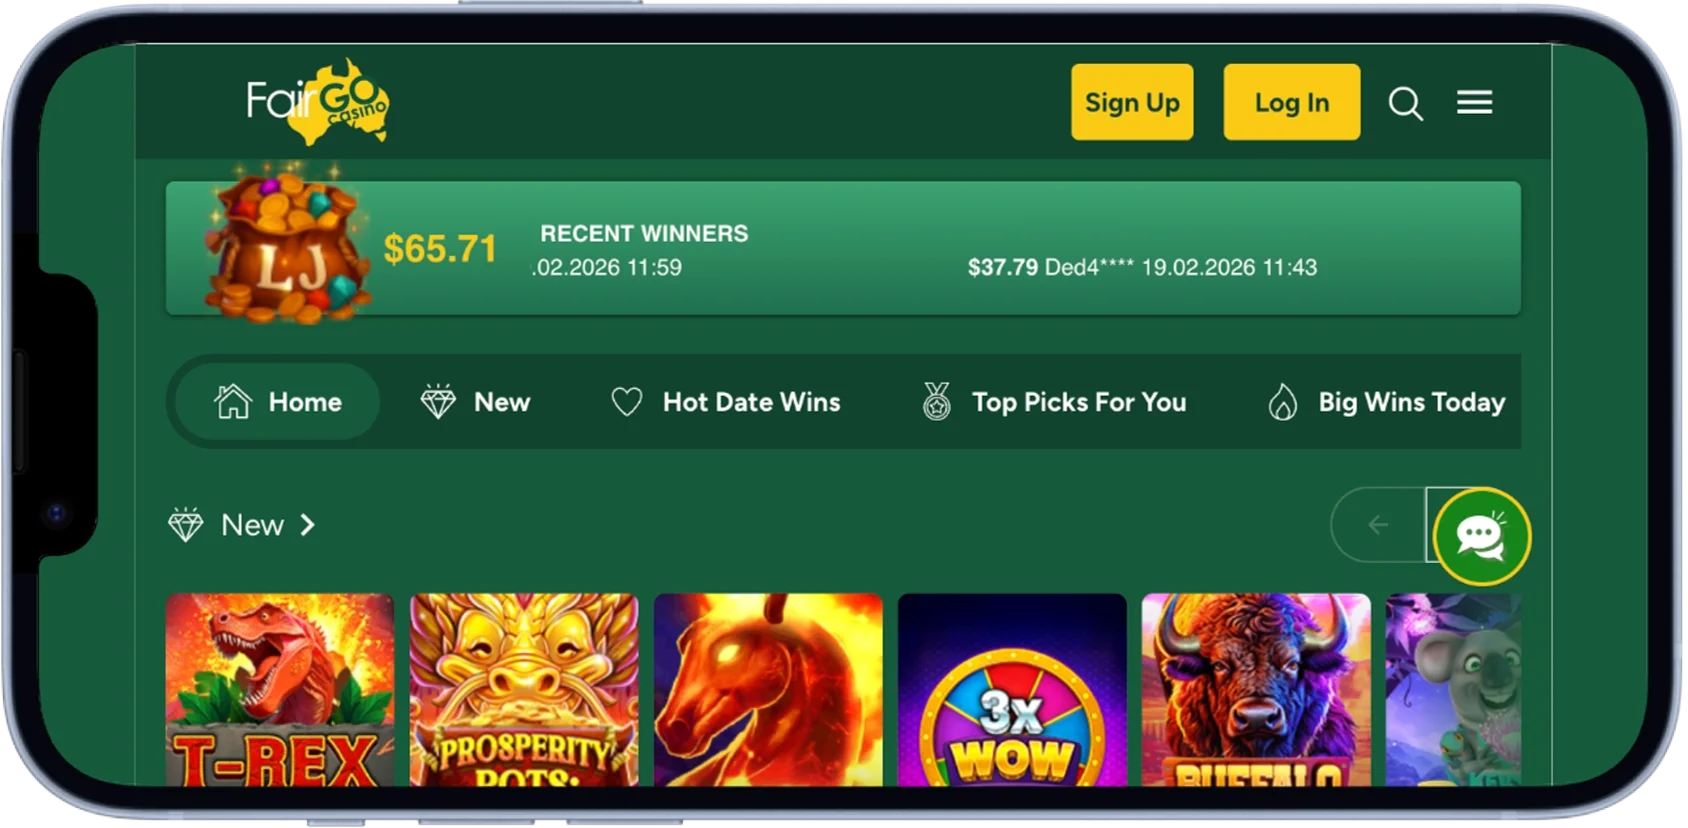Open the search magnifier icon

[x=1405, y=103]
